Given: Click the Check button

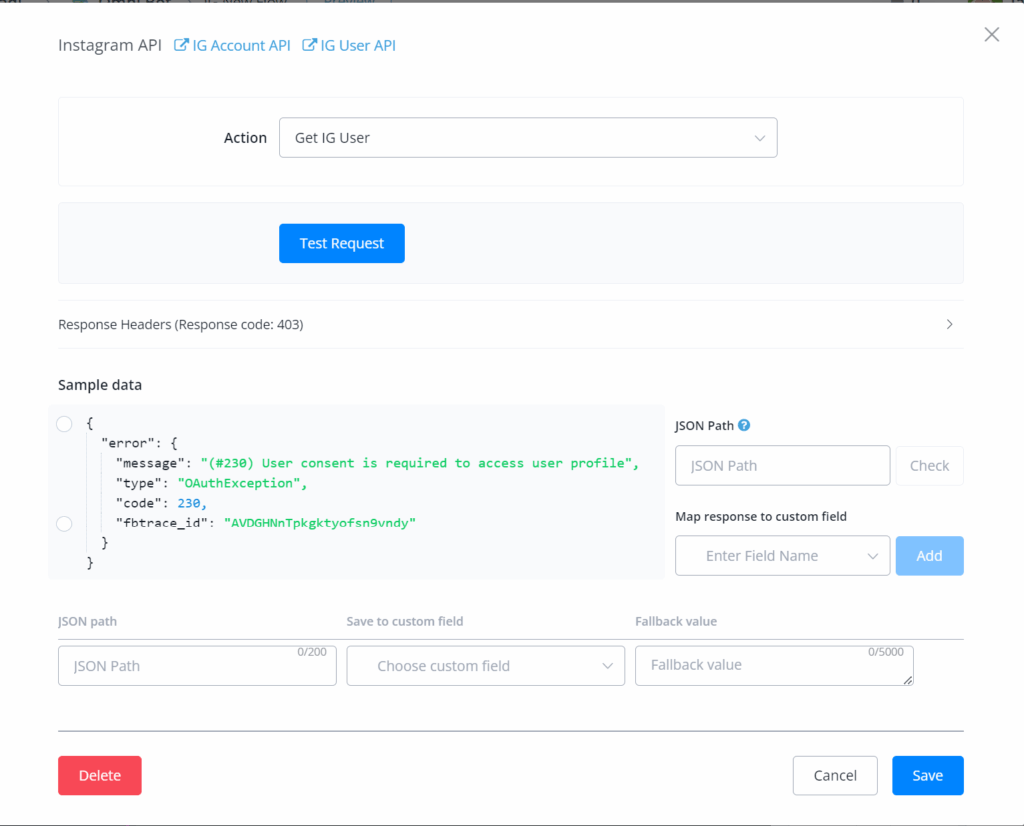Looking at the screenshot, I should (x=929, y=466).
